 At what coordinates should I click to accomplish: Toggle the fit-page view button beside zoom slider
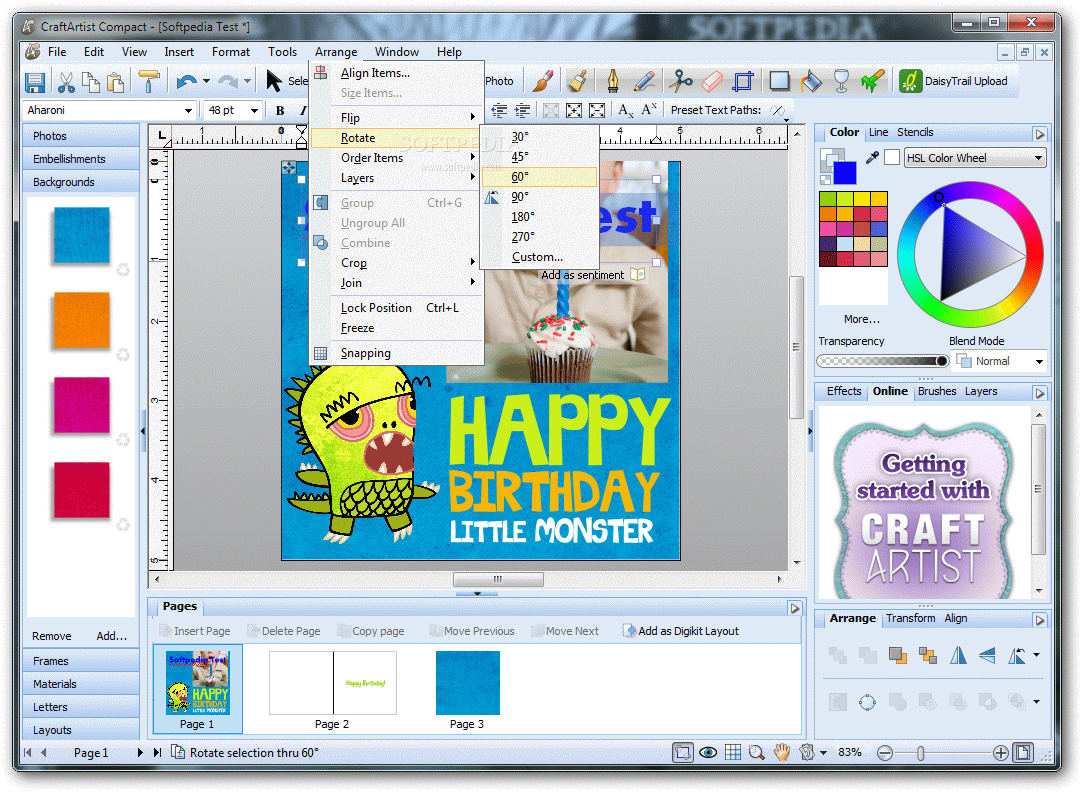1024,753
